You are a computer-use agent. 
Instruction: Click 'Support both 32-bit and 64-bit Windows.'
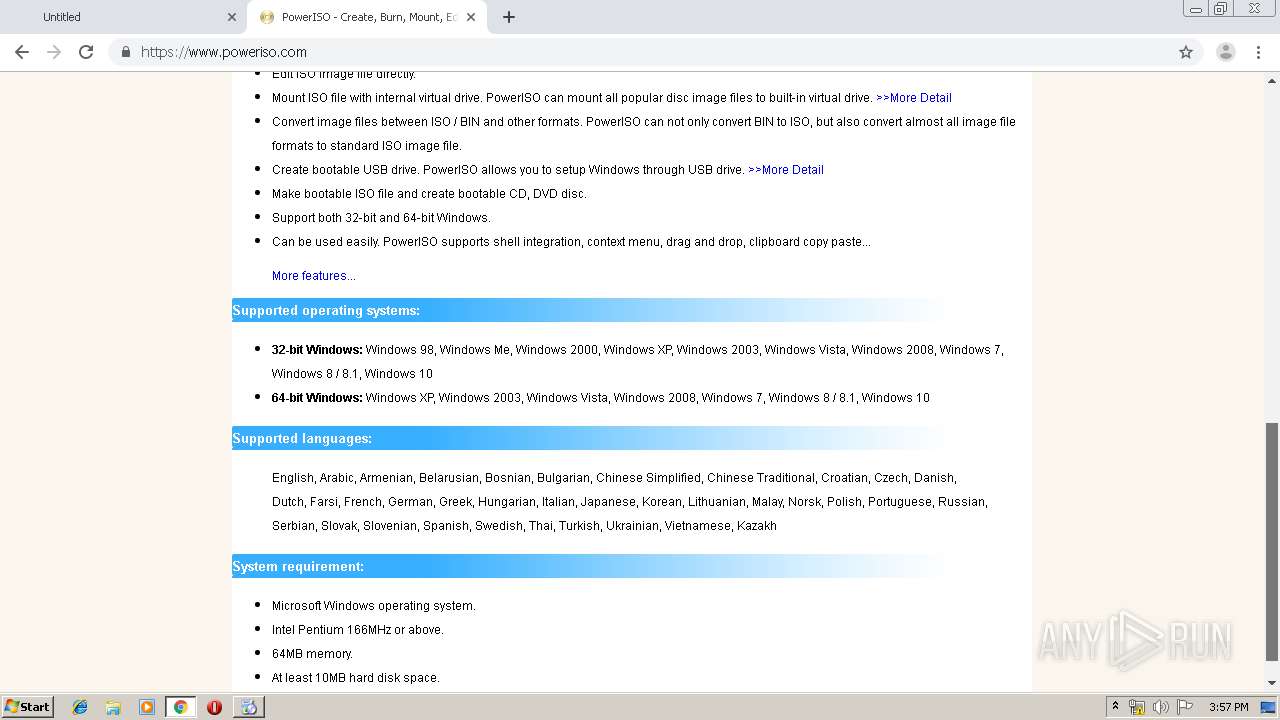(381, 218)
